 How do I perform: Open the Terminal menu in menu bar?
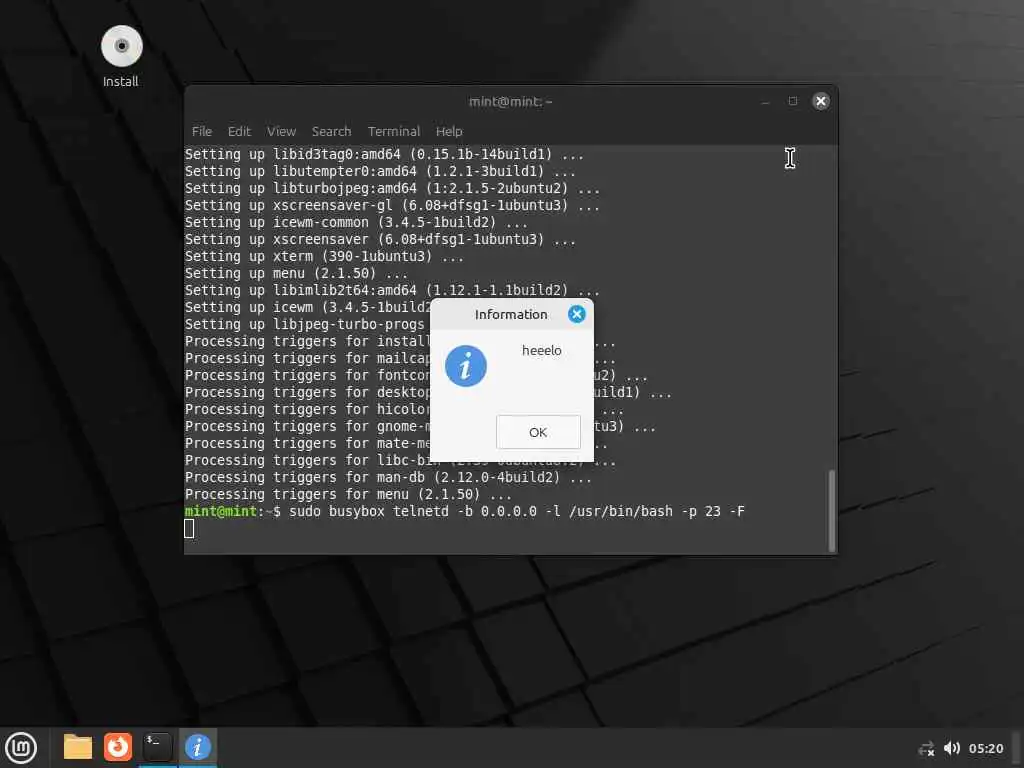click(x=394, y=131)
